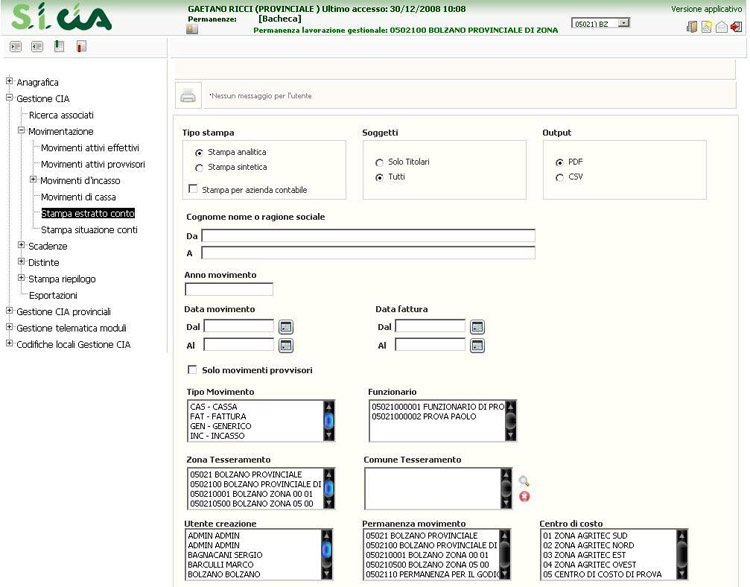The height and width of the screenshot is (587, 750).
Task: Click the expand-all tree icon in sidebar toolbar
Action: [x=16, y=46]
